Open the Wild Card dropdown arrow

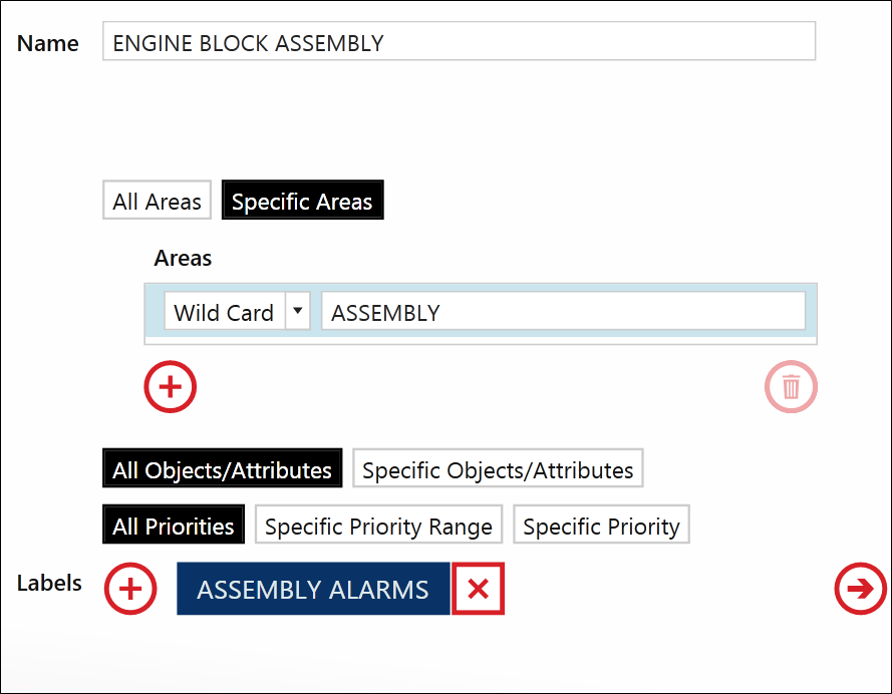(x=298, y=311)
